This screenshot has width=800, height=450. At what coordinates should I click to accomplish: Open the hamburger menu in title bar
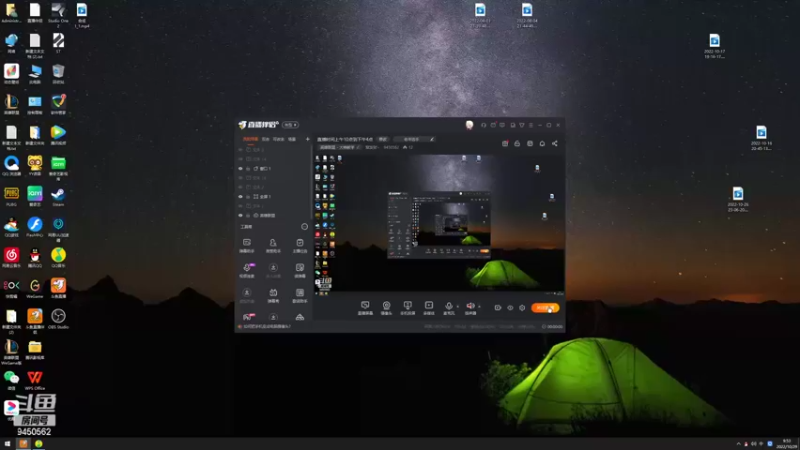(x=531, y=125)
